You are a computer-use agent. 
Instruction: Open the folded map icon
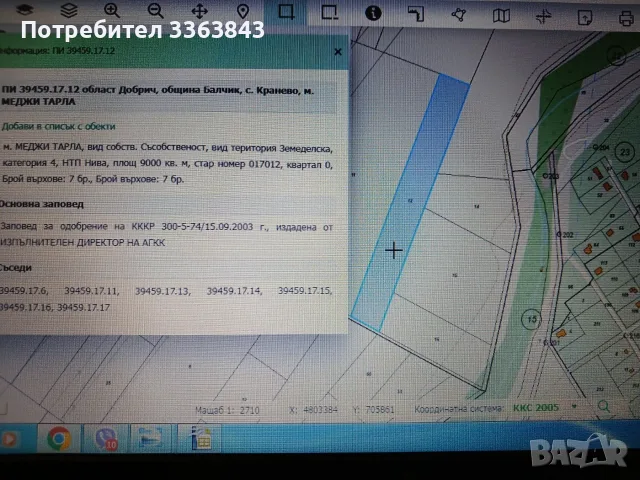(x=501, y=16)
